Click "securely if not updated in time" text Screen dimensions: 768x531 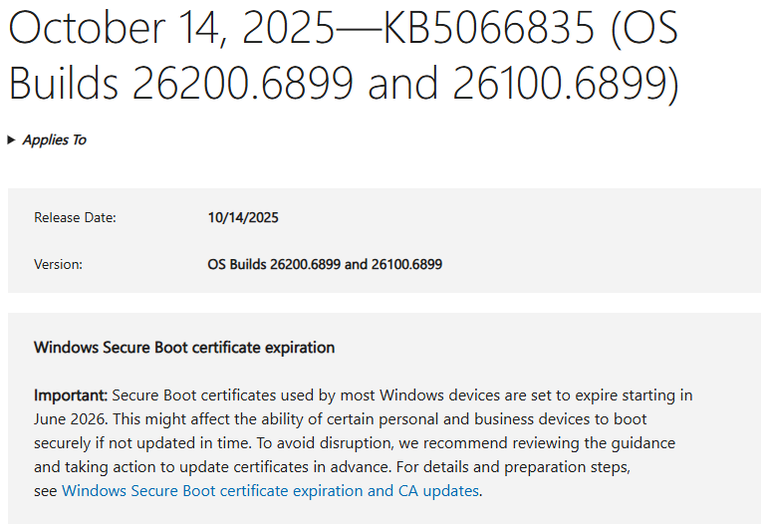[138, 442]
